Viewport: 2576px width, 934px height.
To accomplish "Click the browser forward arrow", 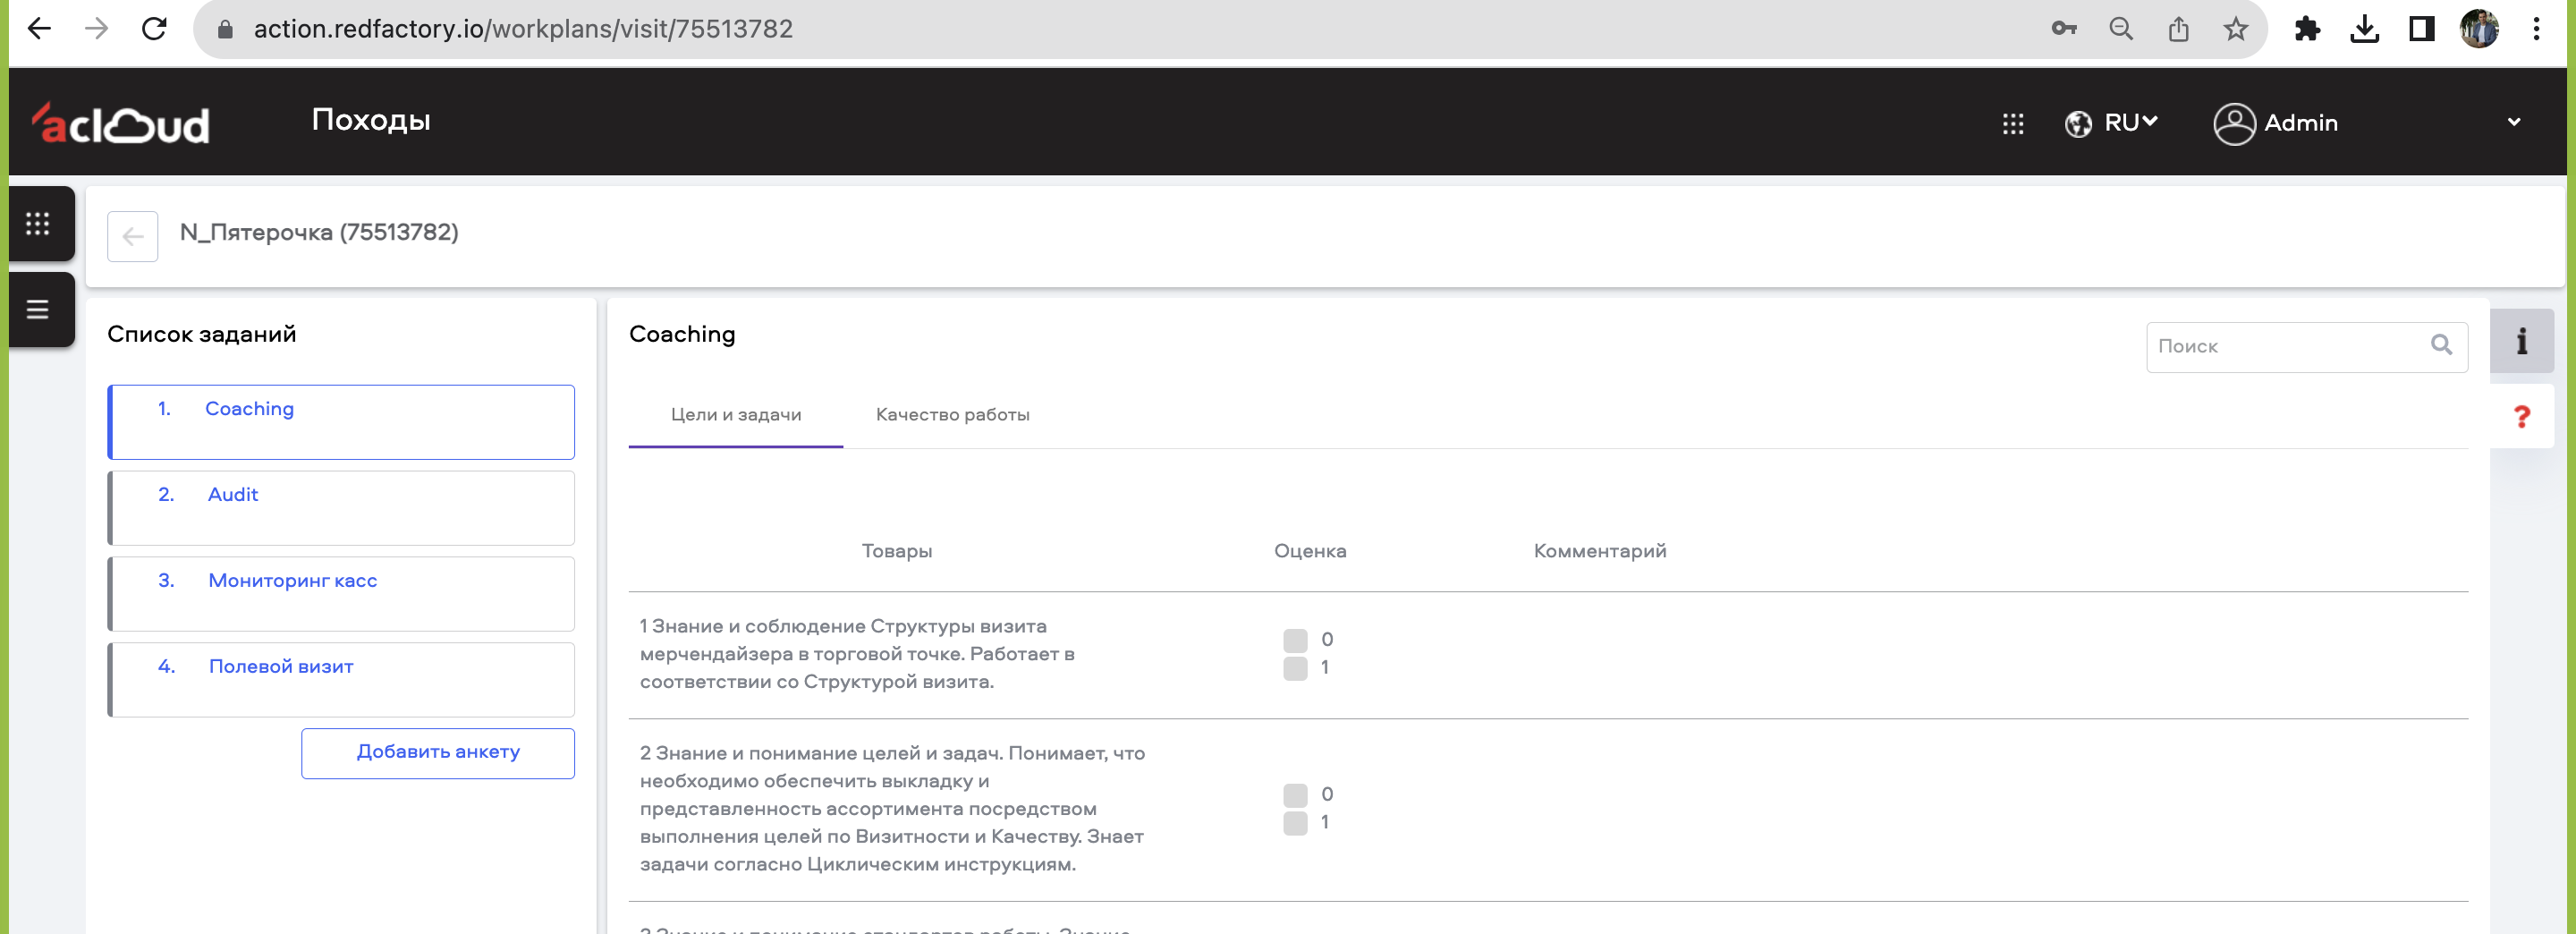I will point(96,29).
